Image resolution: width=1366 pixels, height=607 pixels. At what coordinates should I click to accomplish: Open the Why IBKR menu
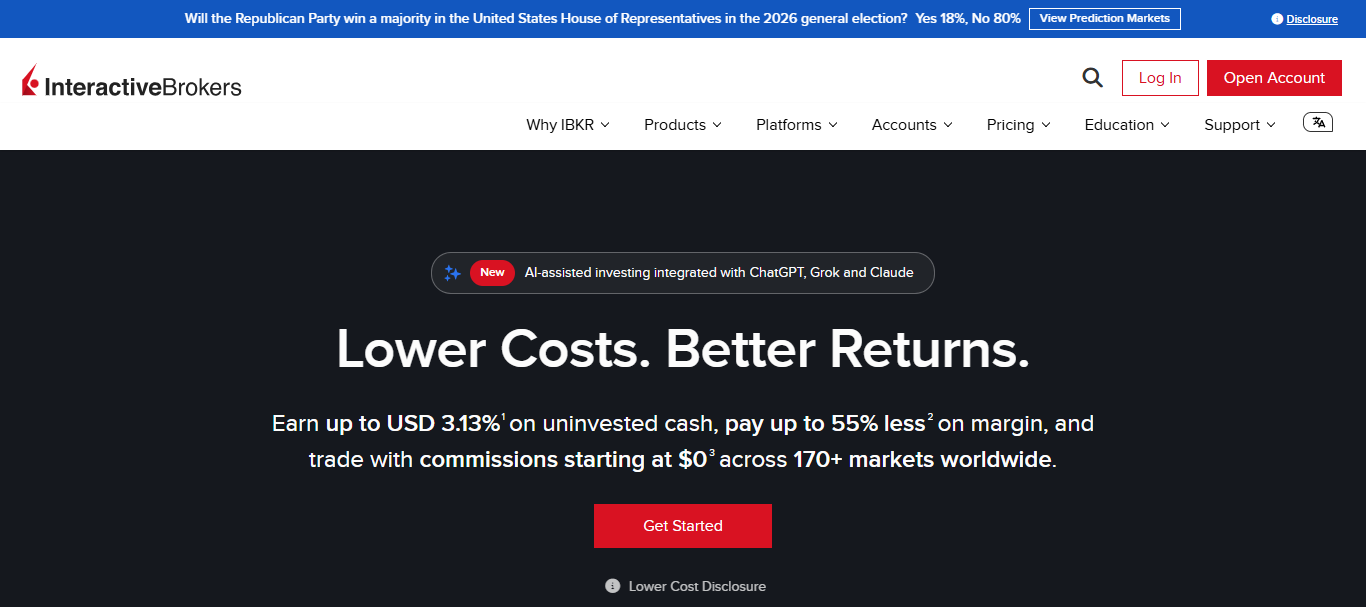[x=568, y=125]
